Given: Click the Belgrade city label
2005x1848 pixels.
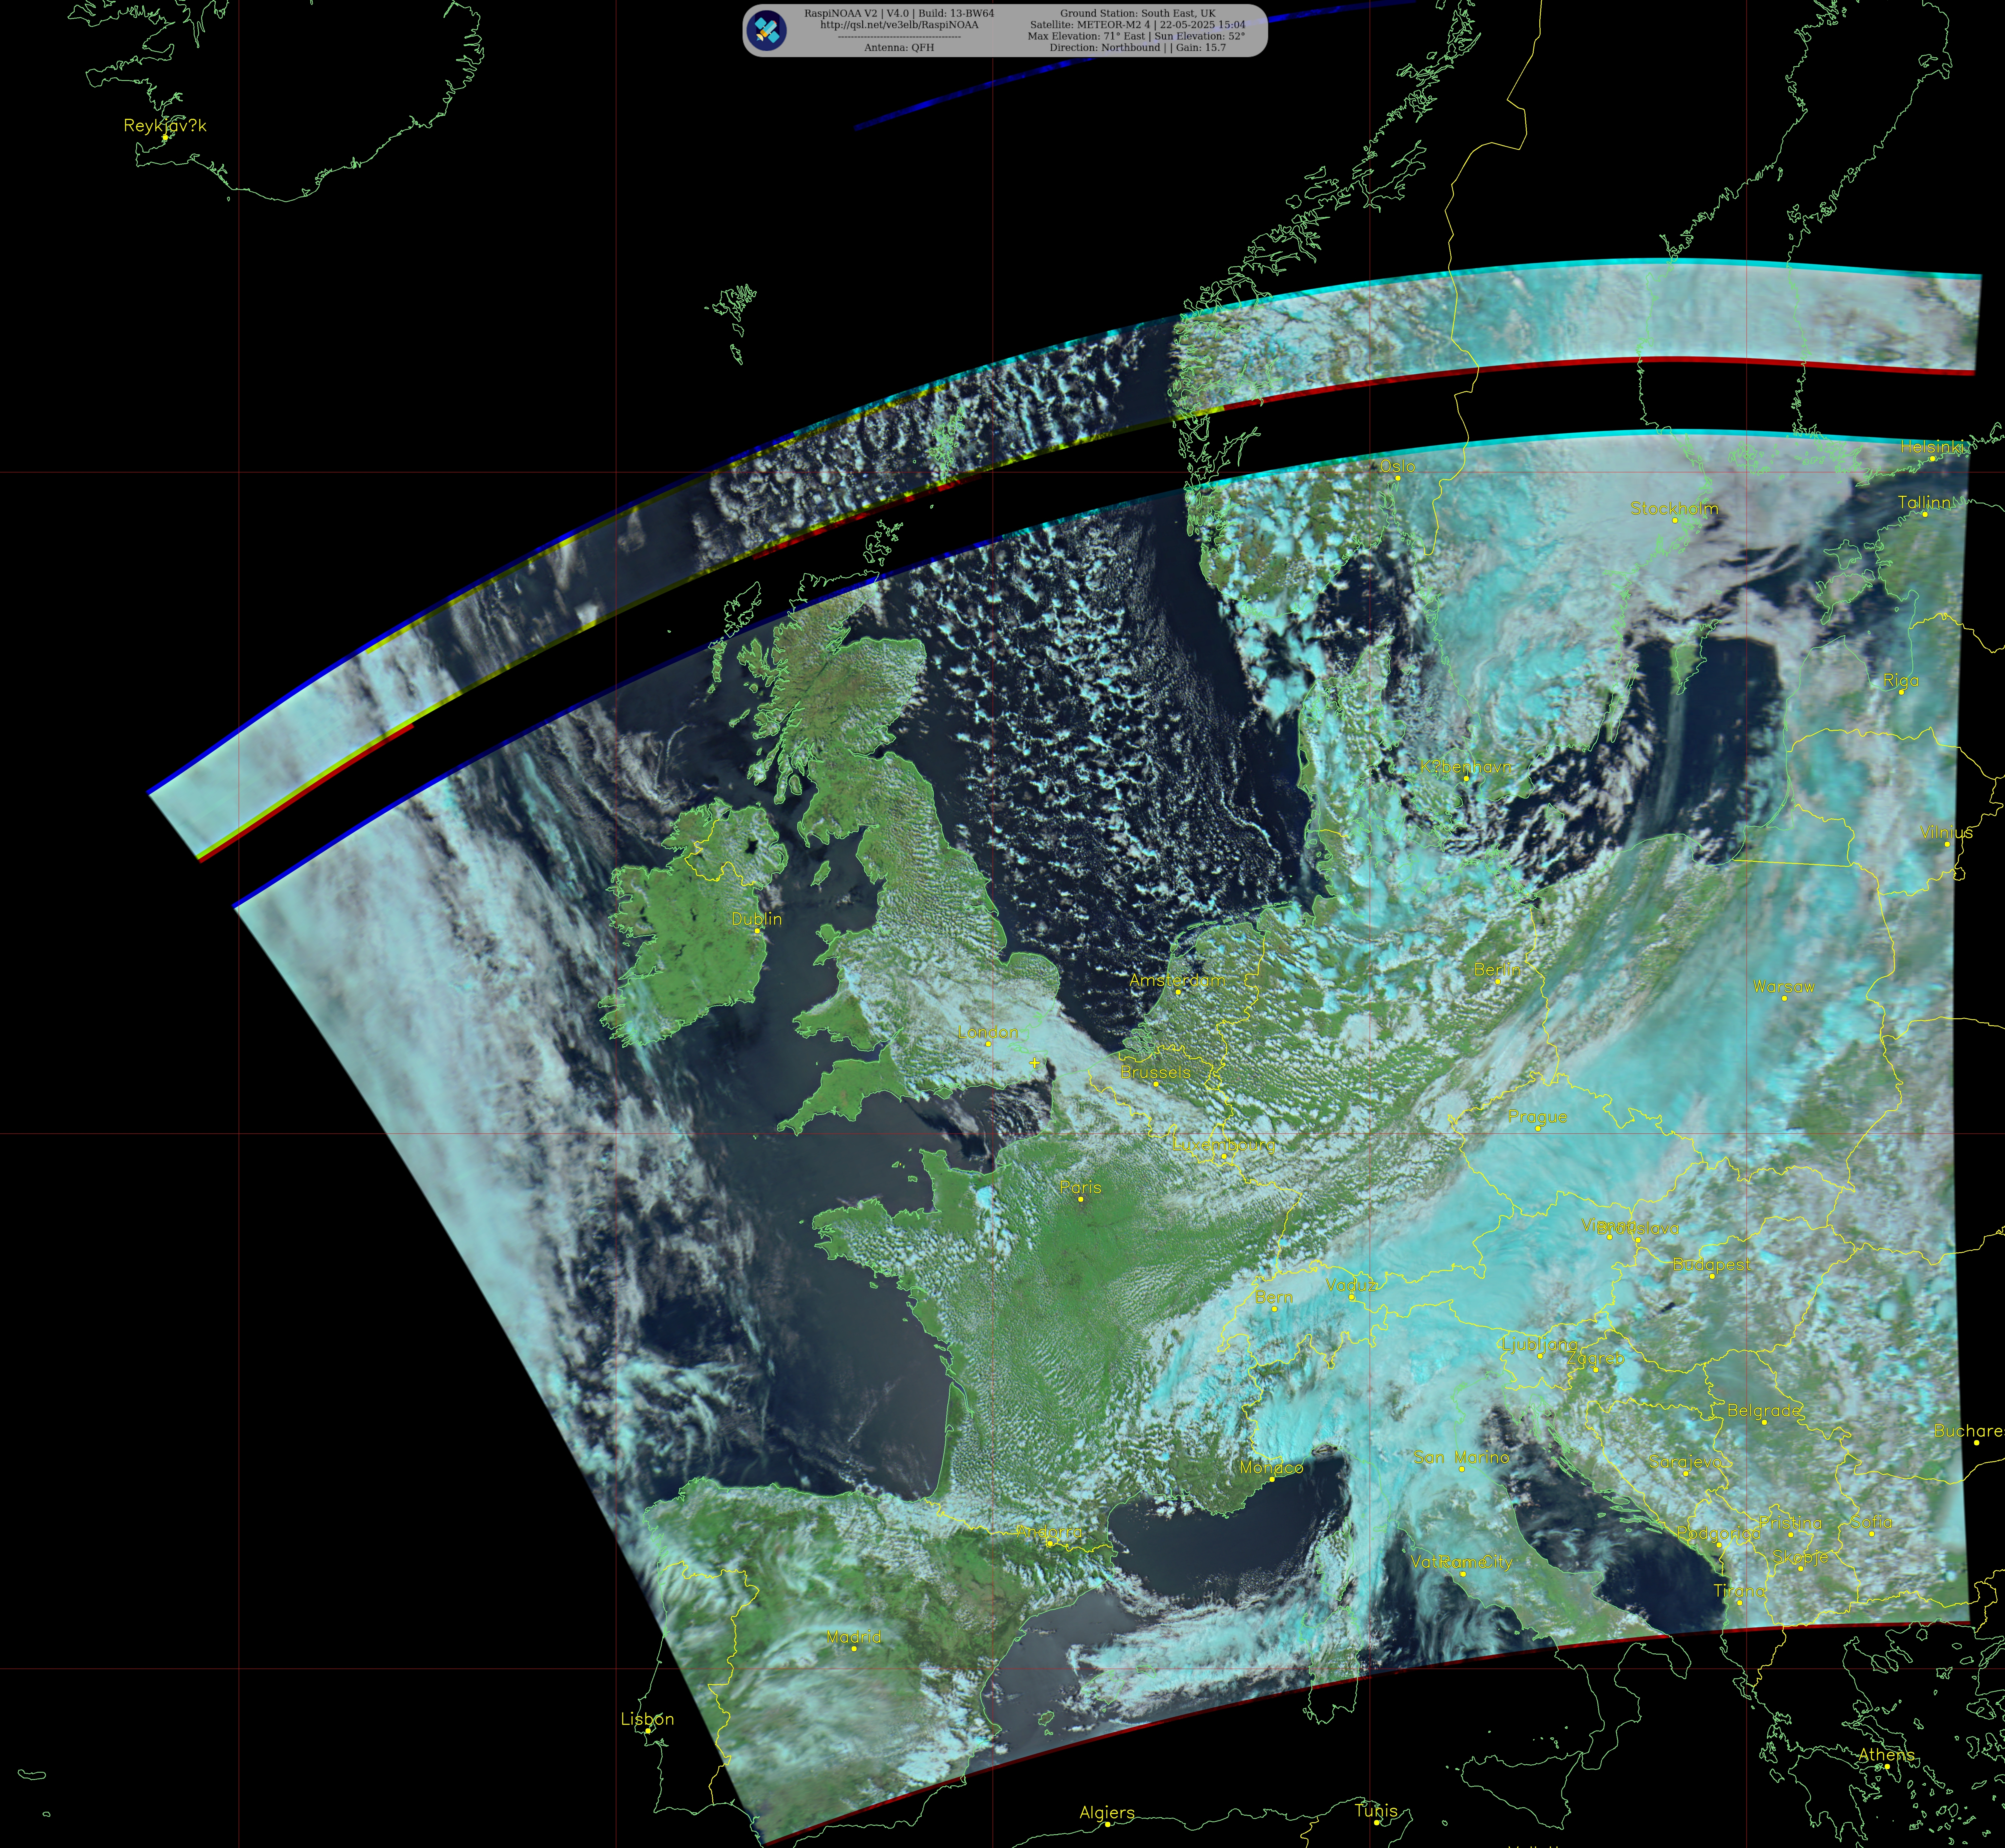Looking at the screenshot, I should (1764, 1411).
